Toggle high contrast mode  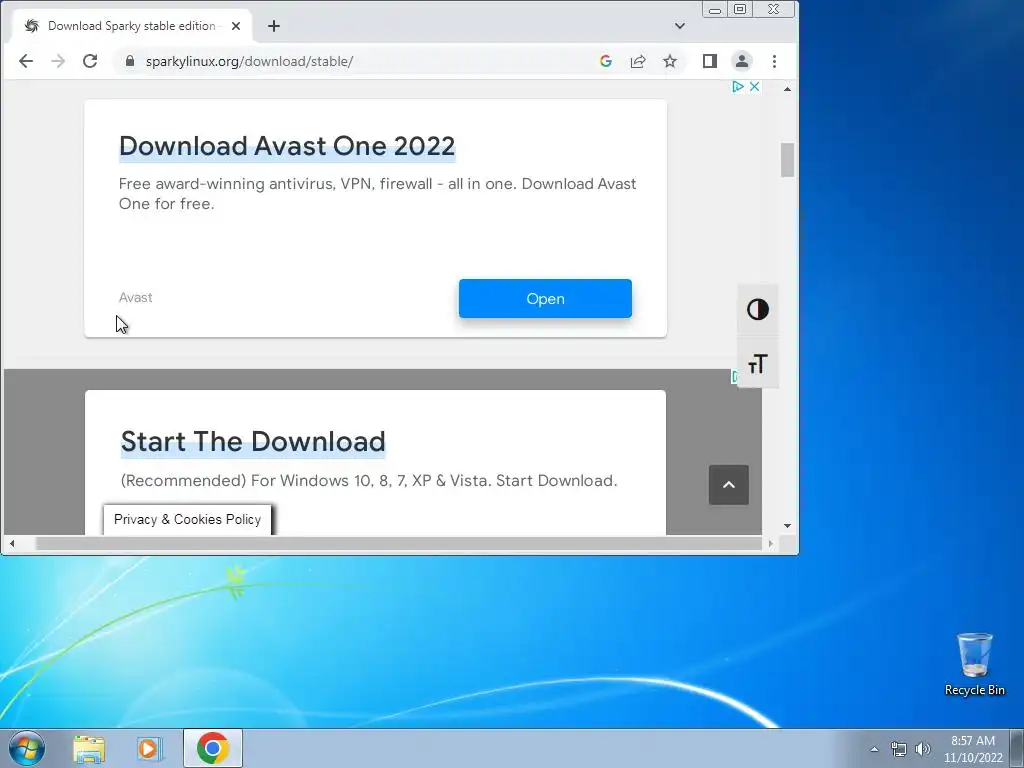[x=758, y=309]
